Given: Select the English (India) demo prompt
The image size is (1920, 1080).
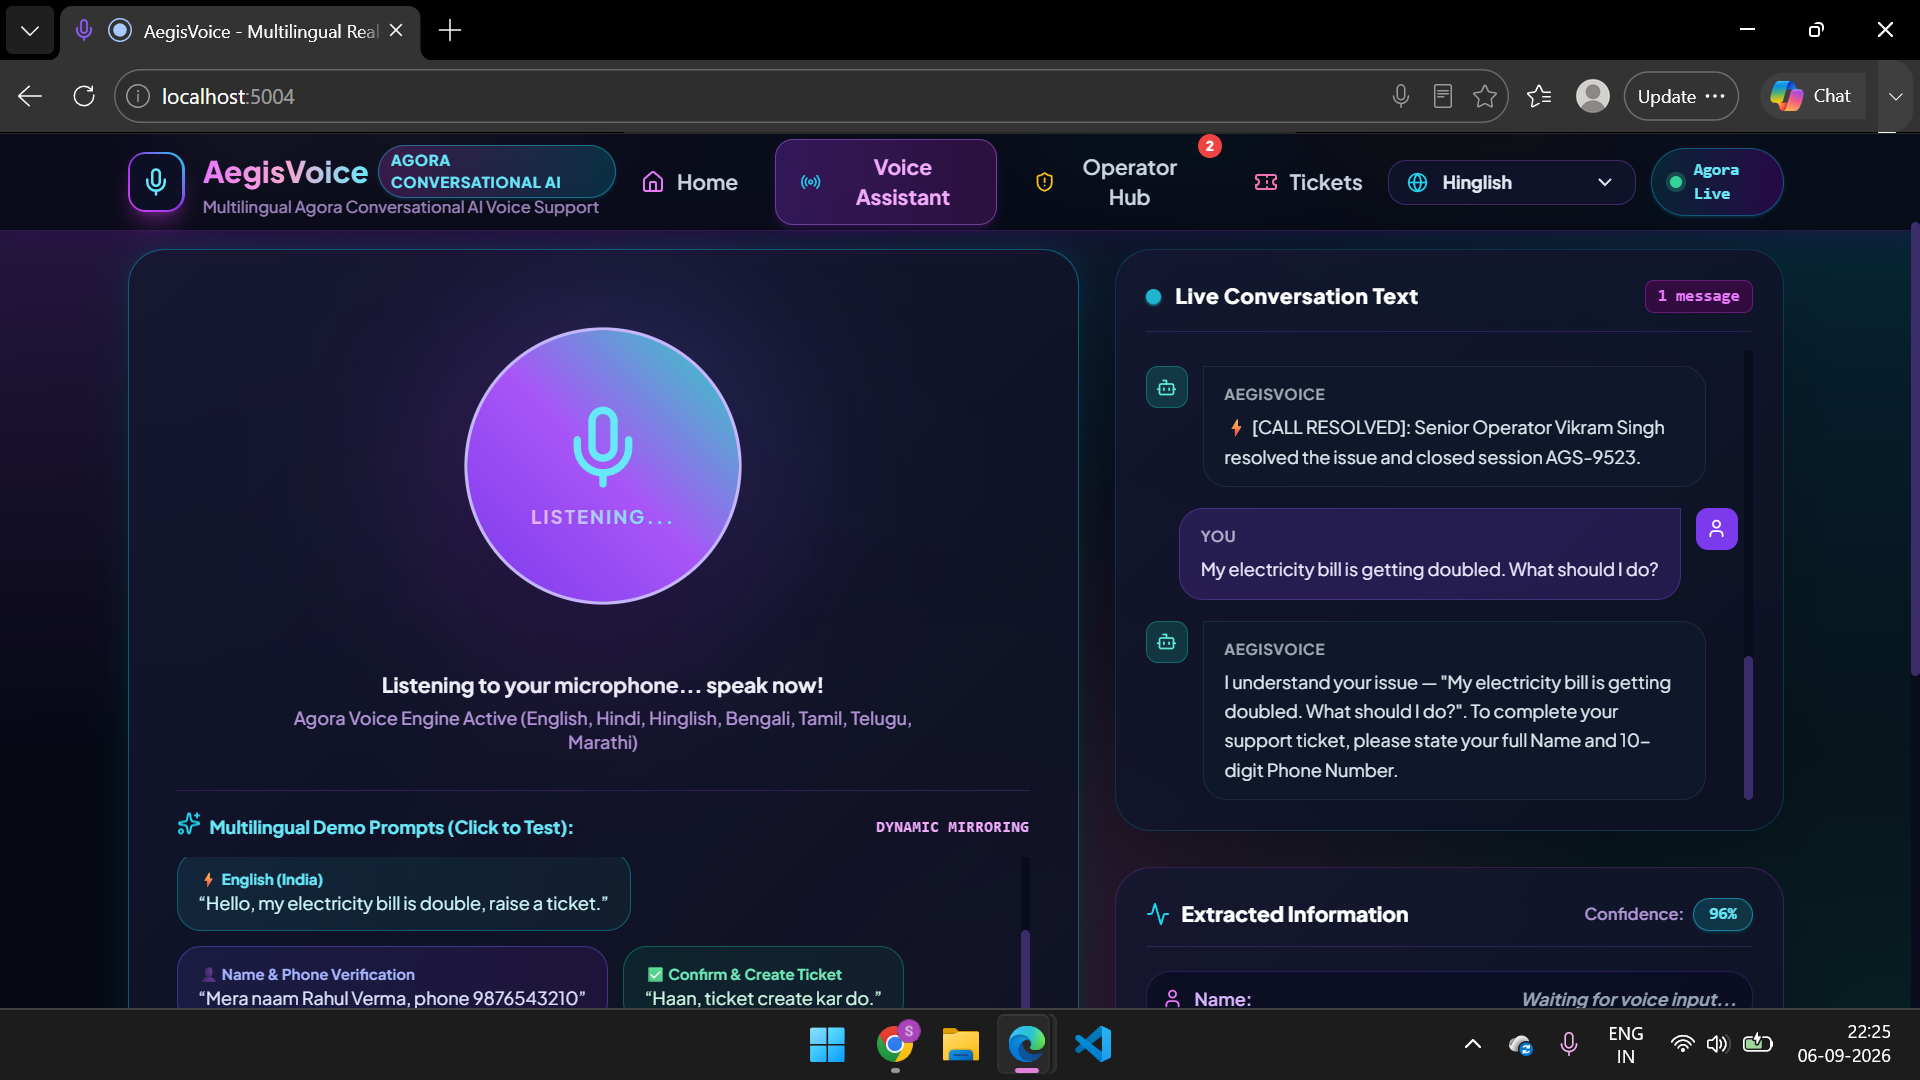Looking at the screenshot, I should [404, 893].
